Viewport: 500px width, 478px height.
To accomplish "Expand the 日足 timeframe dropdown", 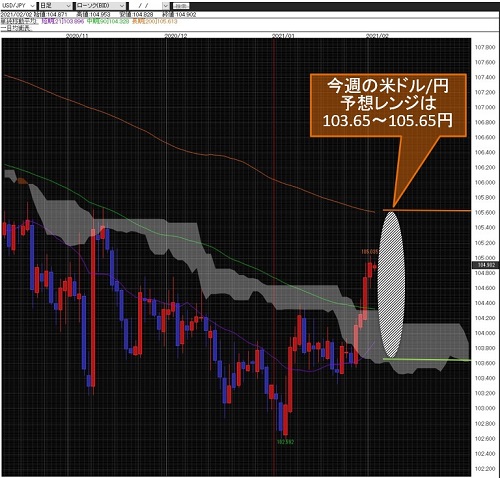I will click(55, 6).
